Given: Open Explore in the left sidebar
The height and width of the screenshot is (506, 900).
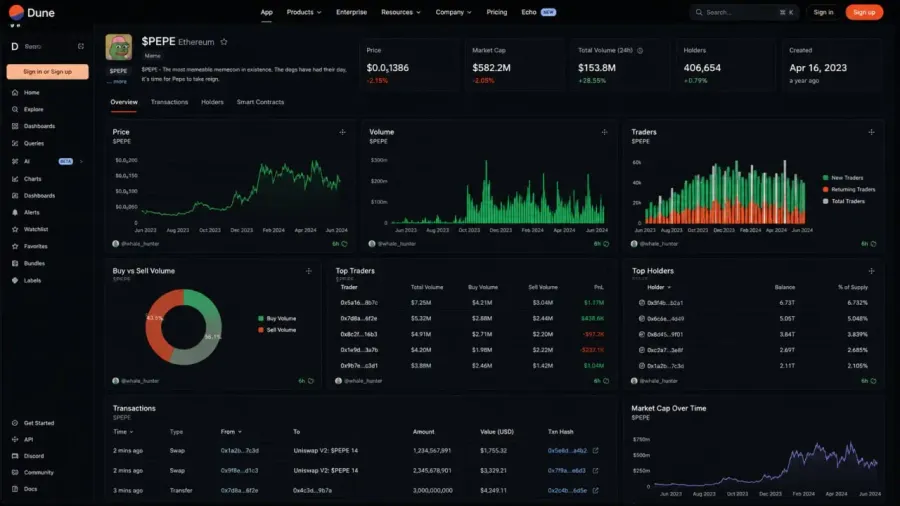Looking at the screenshot, I should click(28, 109).
